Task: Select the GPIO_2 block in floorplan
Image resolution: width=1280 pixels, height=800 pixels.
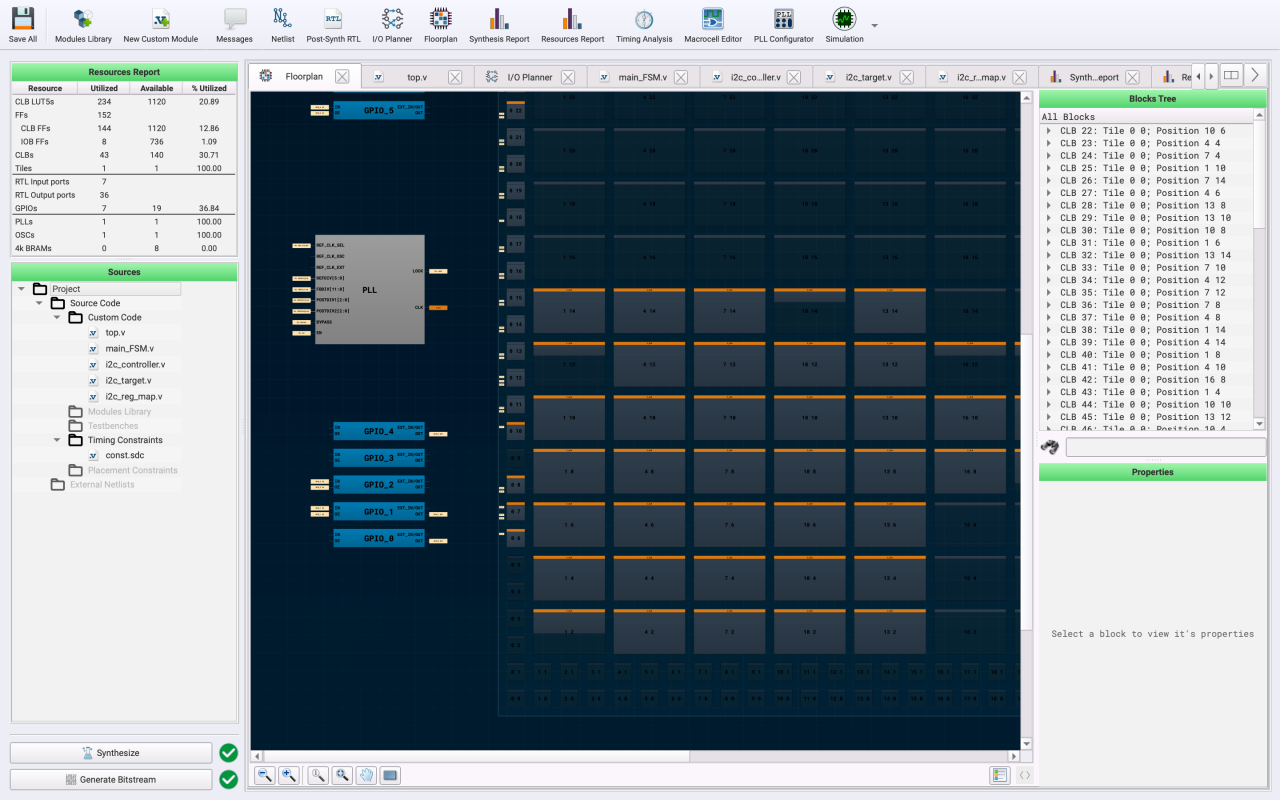Action: click(x=379, y=485)
